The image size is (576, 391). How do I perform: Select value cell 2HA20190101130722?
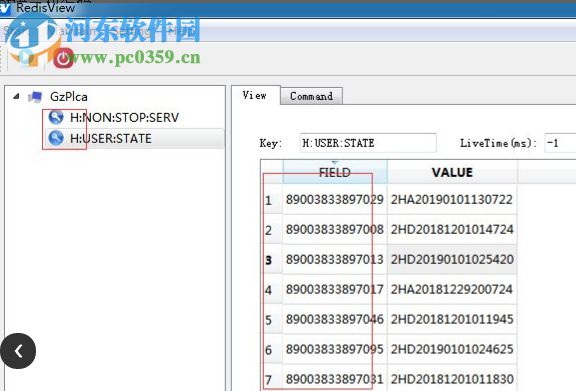(452, 200)
